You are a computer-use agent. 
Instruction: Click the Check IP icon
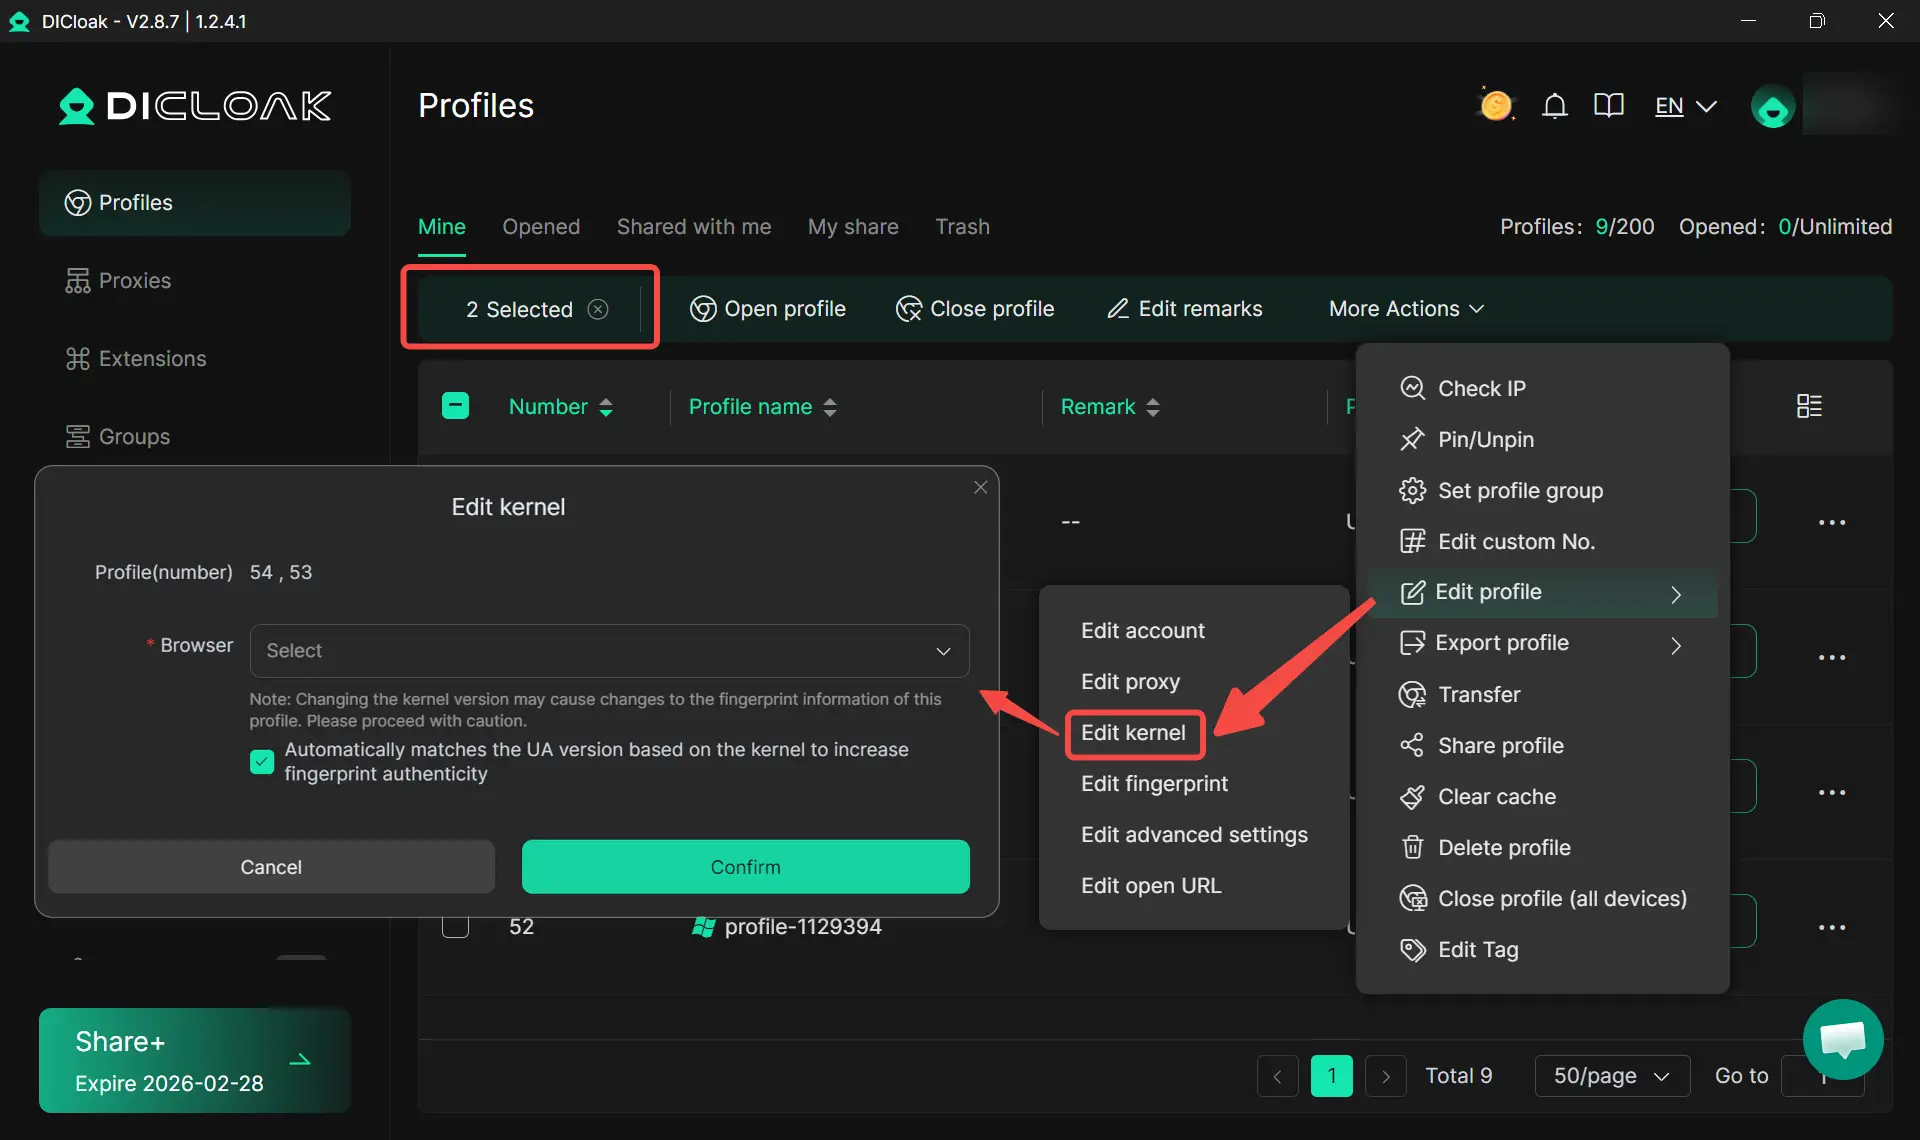coord(1412,388)
